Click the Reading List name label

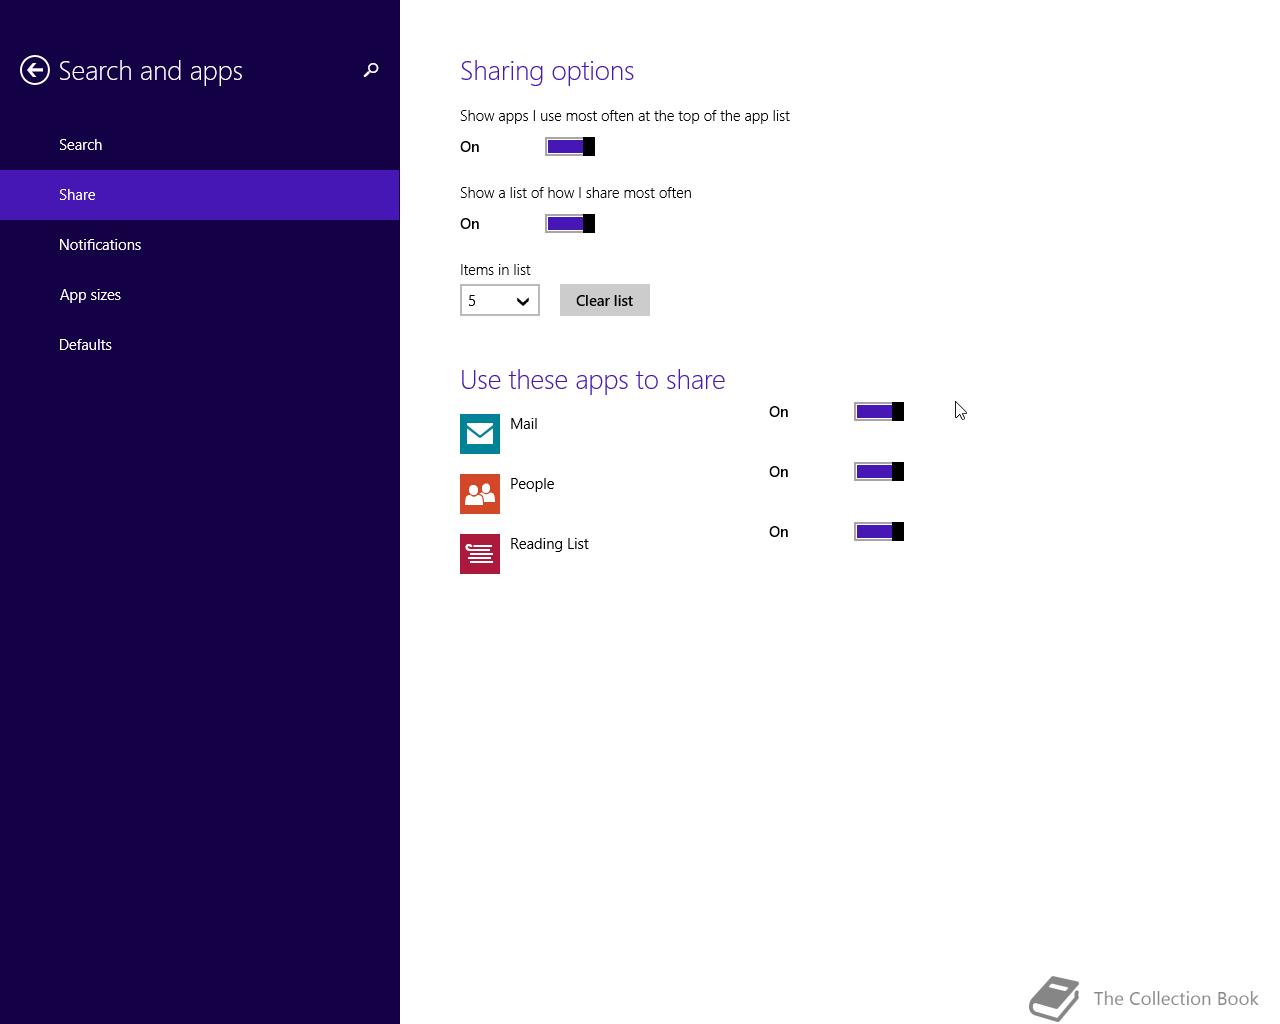coord(549,544)
